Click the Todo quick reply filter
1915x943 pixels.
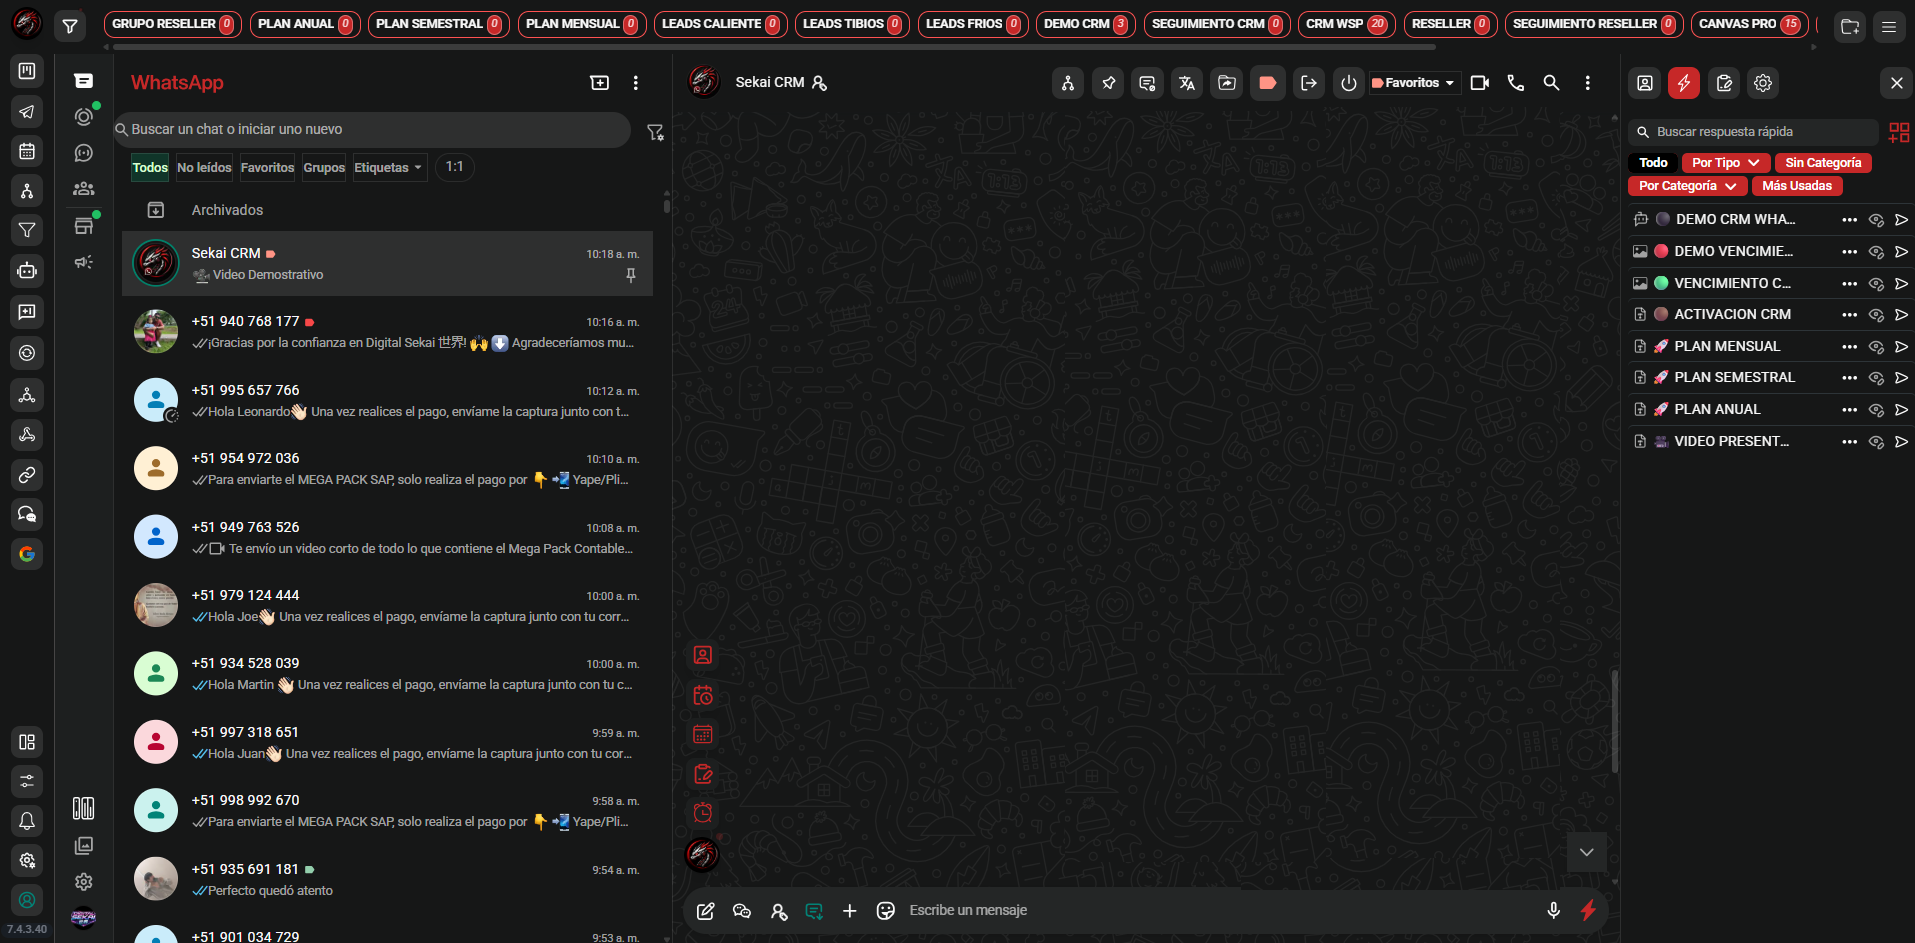(1653, 163)
